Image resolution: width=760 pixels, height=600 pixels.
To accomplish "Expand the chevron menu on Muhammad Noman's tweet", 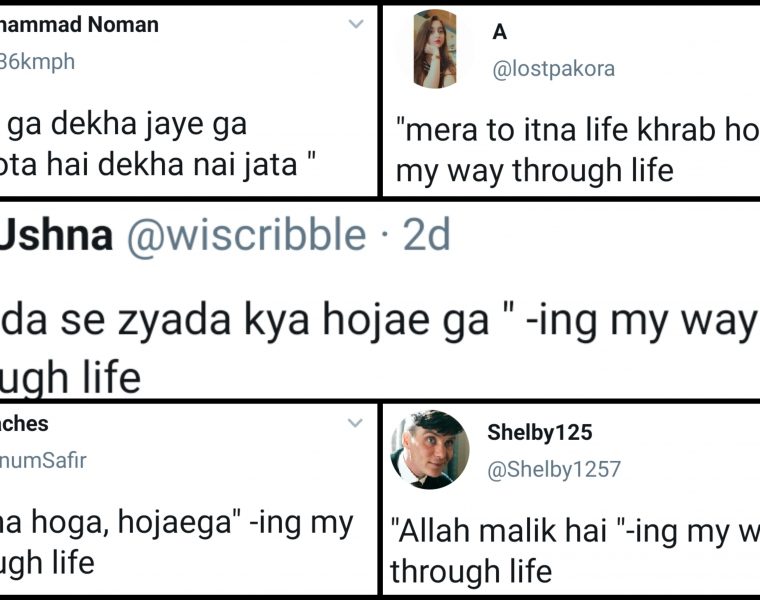I will point(356,25).
